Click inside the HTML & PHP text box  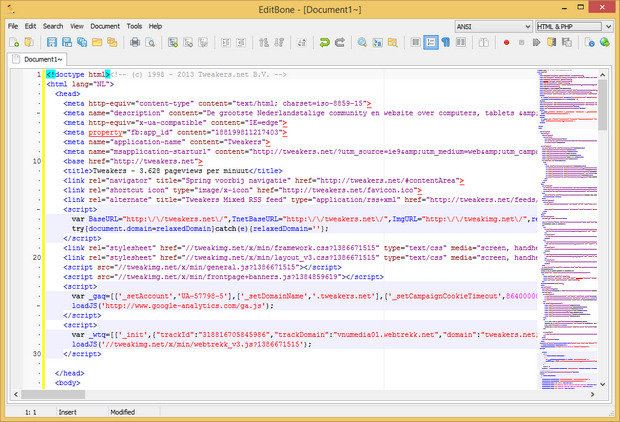click(x=569, y=26)
